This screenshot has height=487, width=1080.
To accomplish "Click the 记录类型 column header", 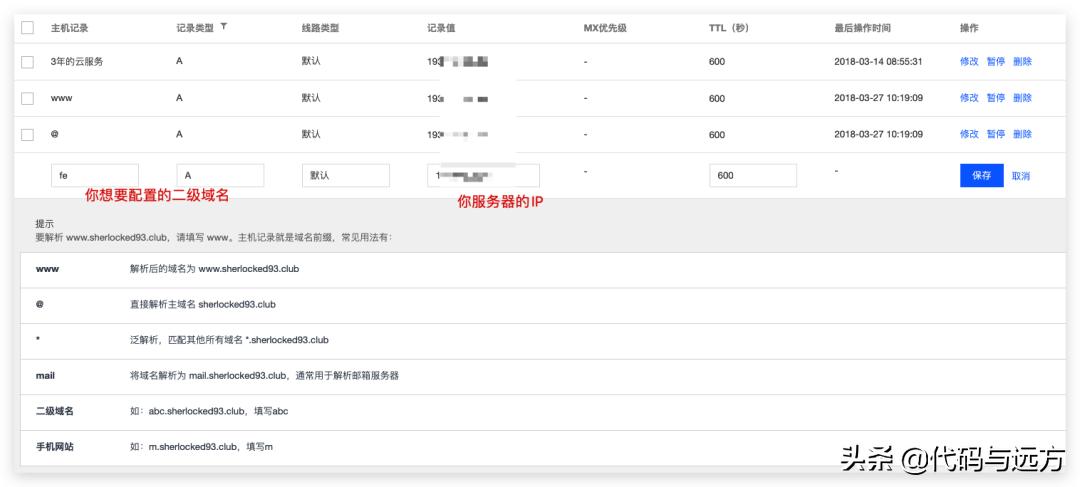I will coord(195,28).
